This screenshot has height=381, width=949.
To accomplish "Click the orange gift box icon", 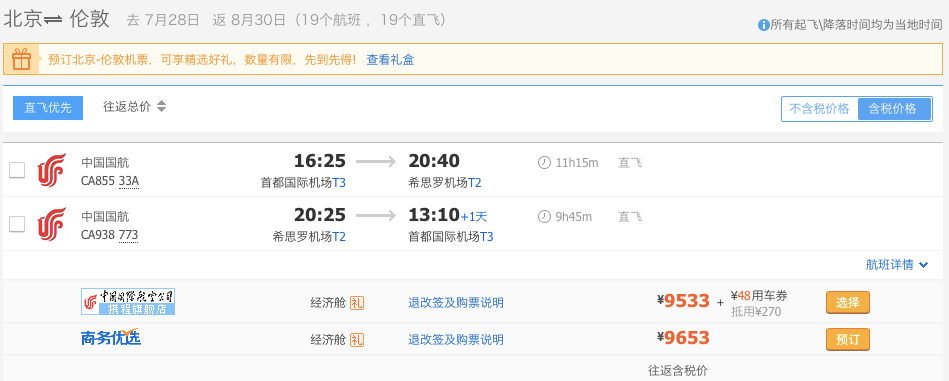I will [x=21, y=59].
